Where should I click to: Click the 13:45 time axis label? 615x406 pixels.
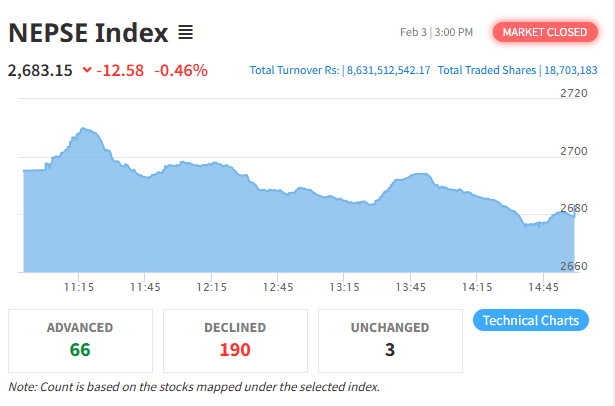click(410, 287)
